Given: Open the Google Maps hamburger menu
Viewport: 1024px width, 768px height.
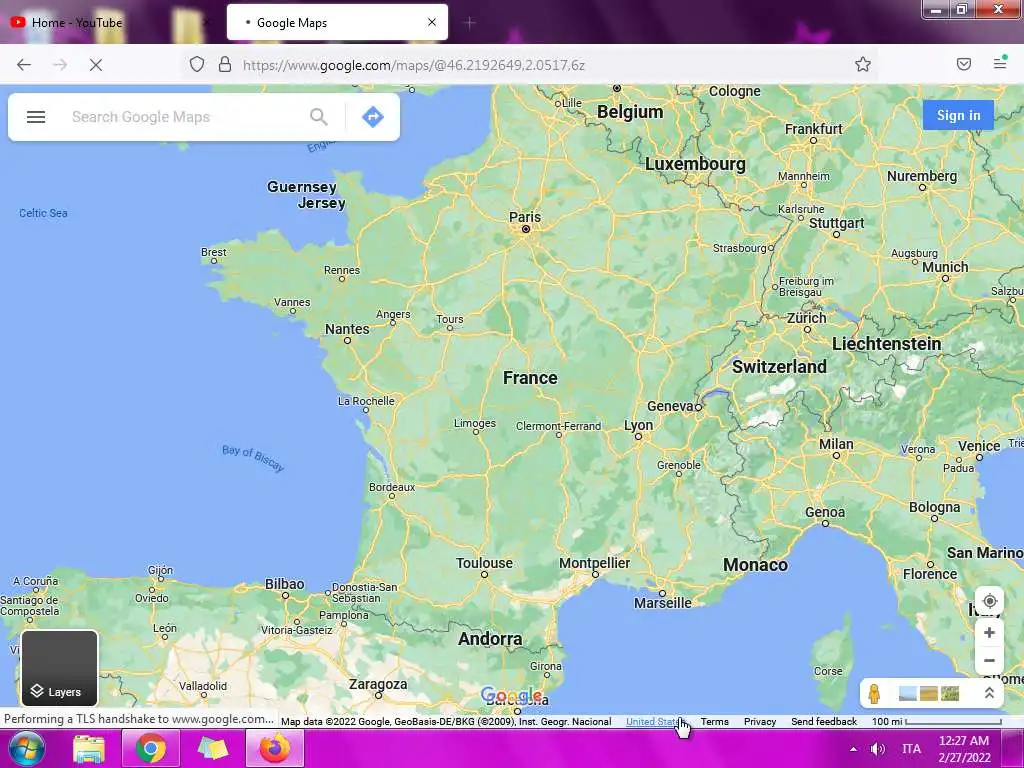Looking at the screenshot, I should pos(36,117).
